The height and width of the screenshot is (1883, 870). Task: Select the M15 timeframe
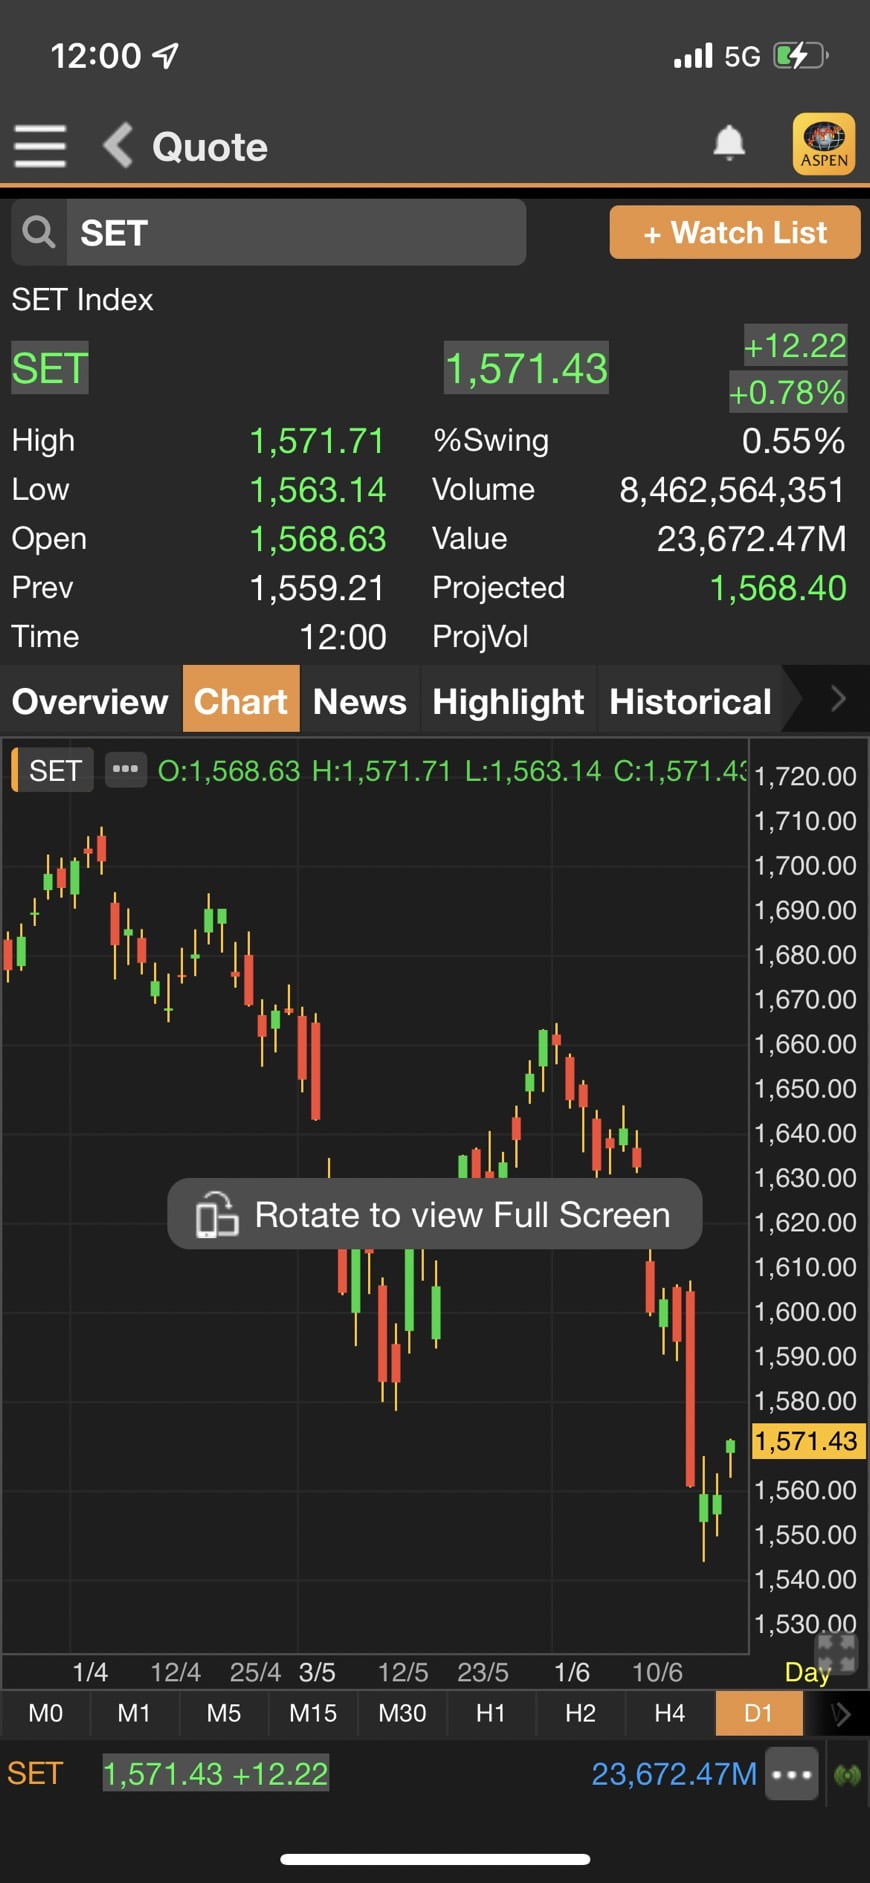312,1713
